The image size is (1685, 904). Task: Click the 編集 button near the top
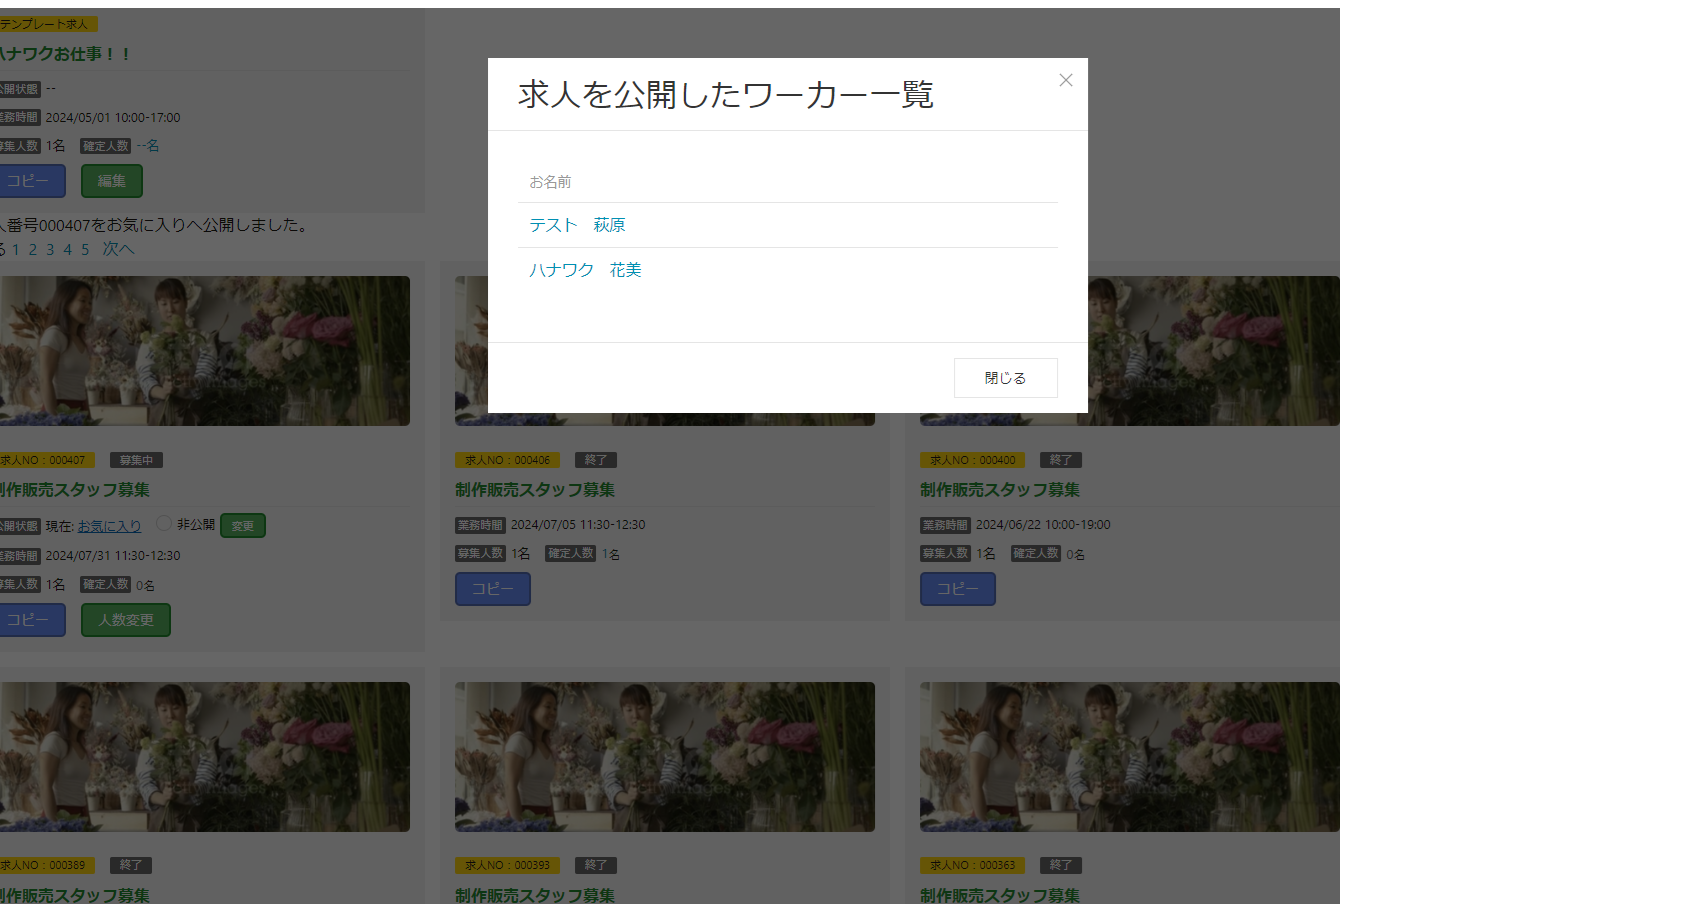click(x=111, y=181)
